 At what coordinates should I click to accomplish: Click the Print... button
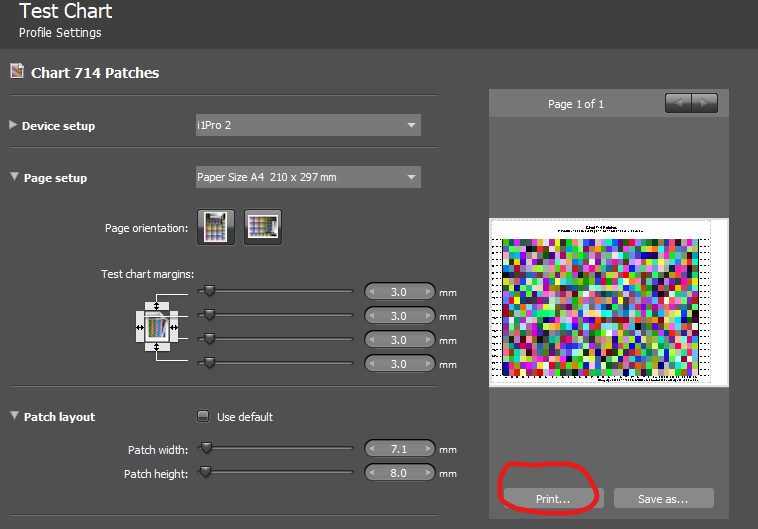[552, 498]
